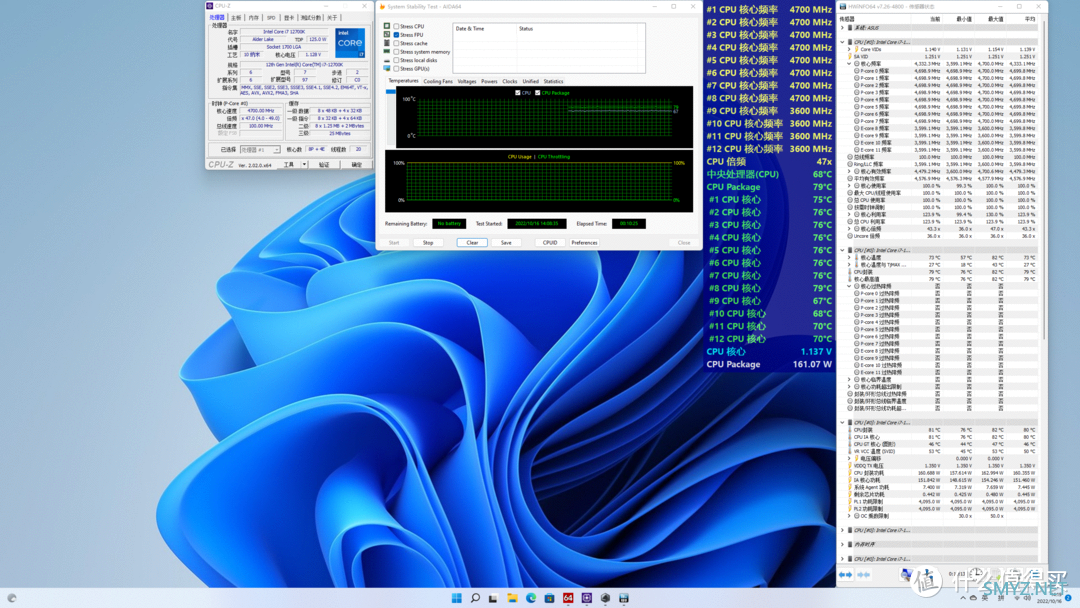Open Windows Start menu
1080x608 pixels.
click(456, 598)
